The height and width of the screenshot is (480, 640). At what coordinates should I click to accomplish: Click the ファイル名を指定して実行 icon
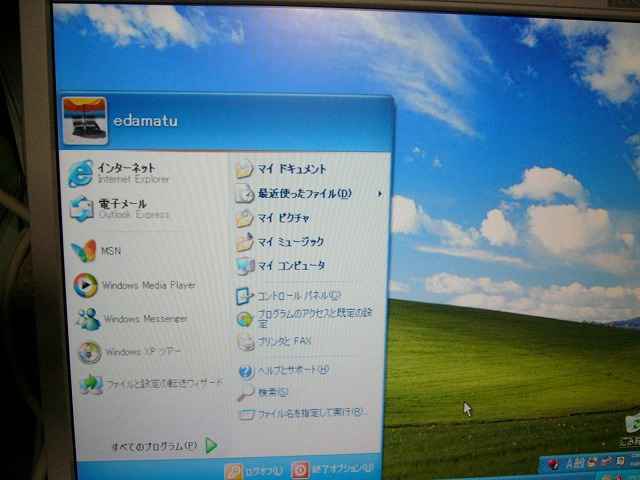tap(247, 415)
